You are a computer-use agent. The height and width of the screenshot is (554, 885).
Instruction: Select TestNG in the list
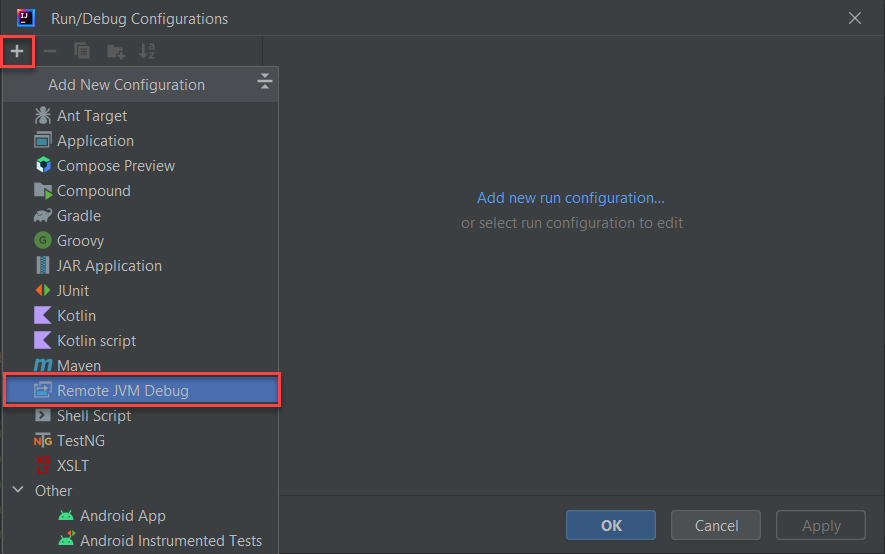click(x=141, y=441)
